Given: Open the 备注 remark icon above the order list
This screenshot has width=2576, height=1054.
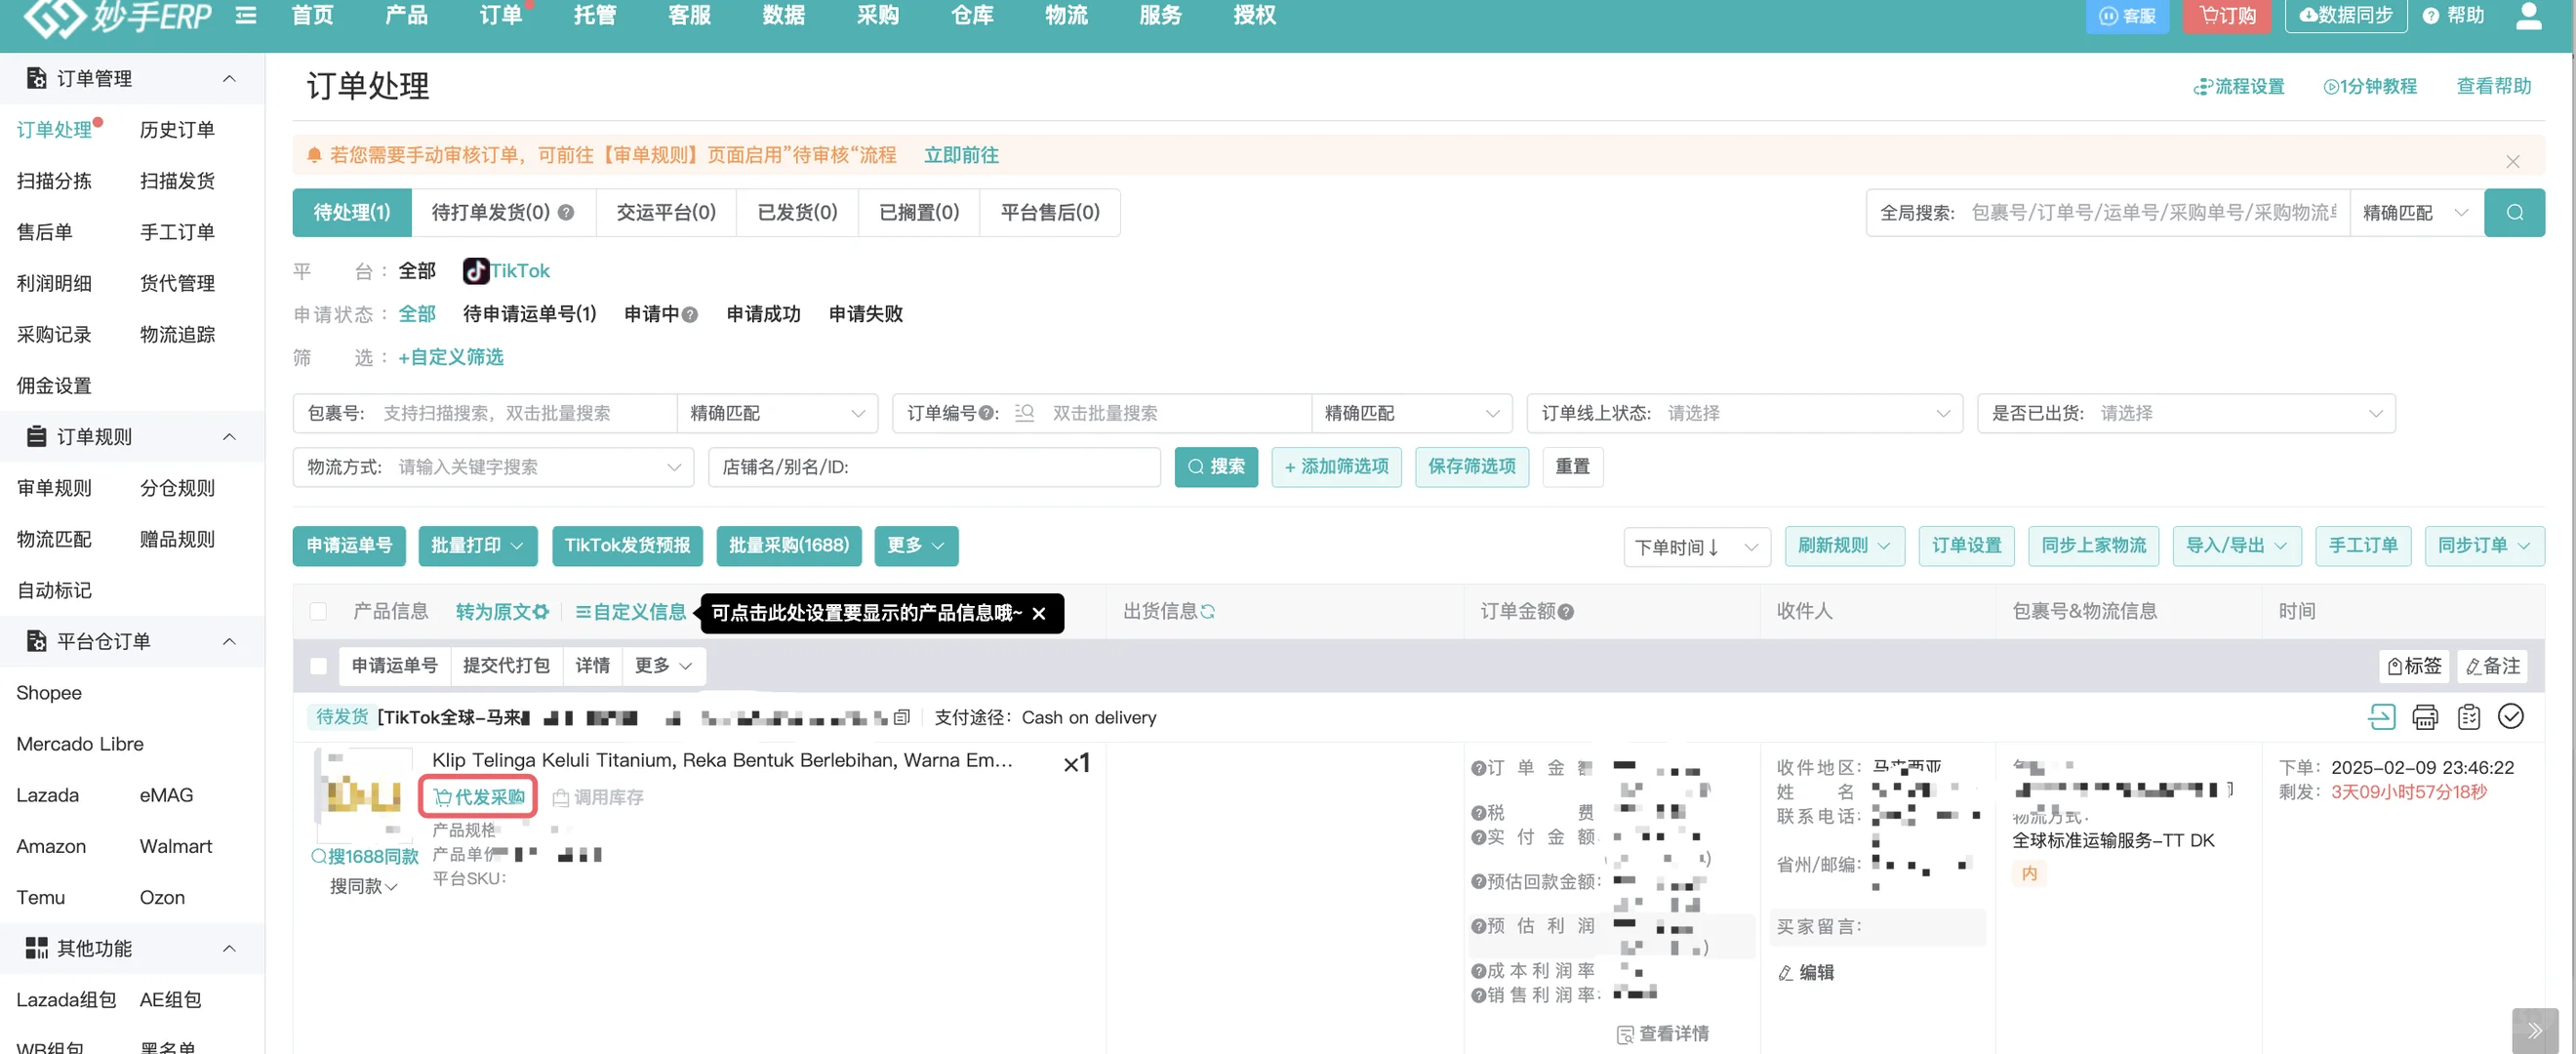Looking at the screenshot, I should point(2492,665).
